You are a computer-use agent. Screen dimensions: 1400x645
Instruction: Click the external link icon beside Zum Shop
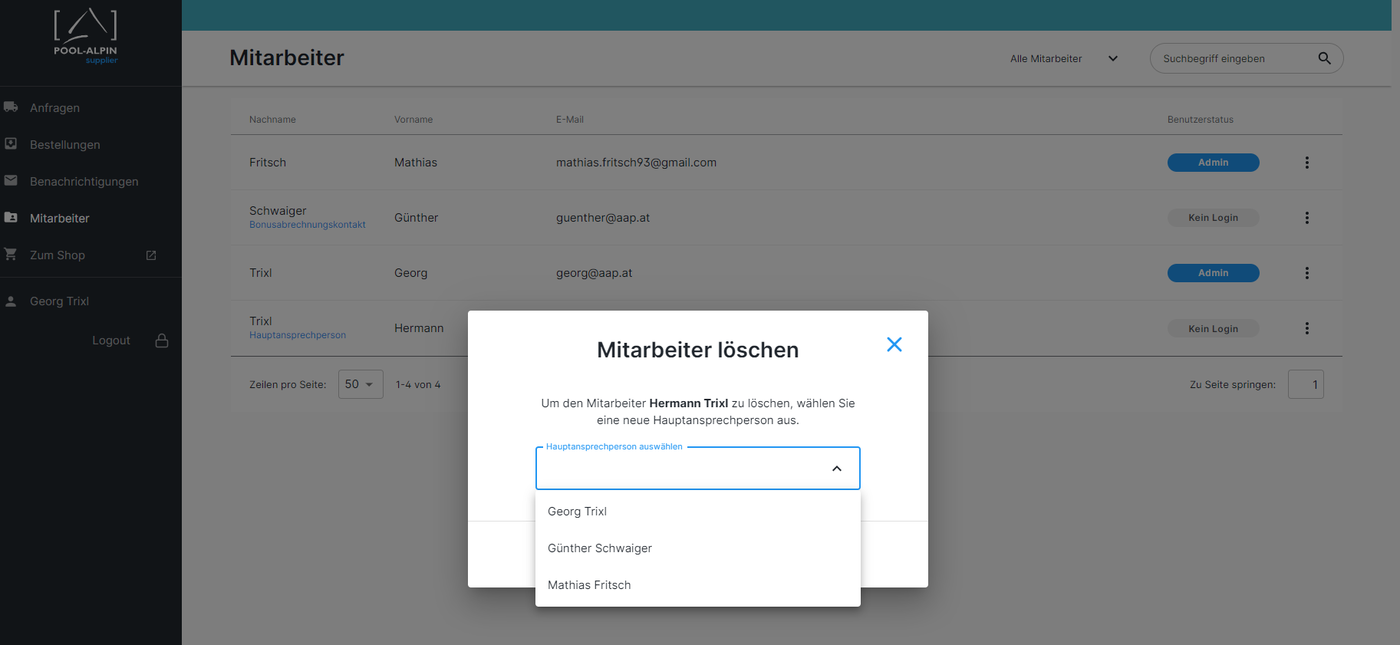[x=151, y=255]
